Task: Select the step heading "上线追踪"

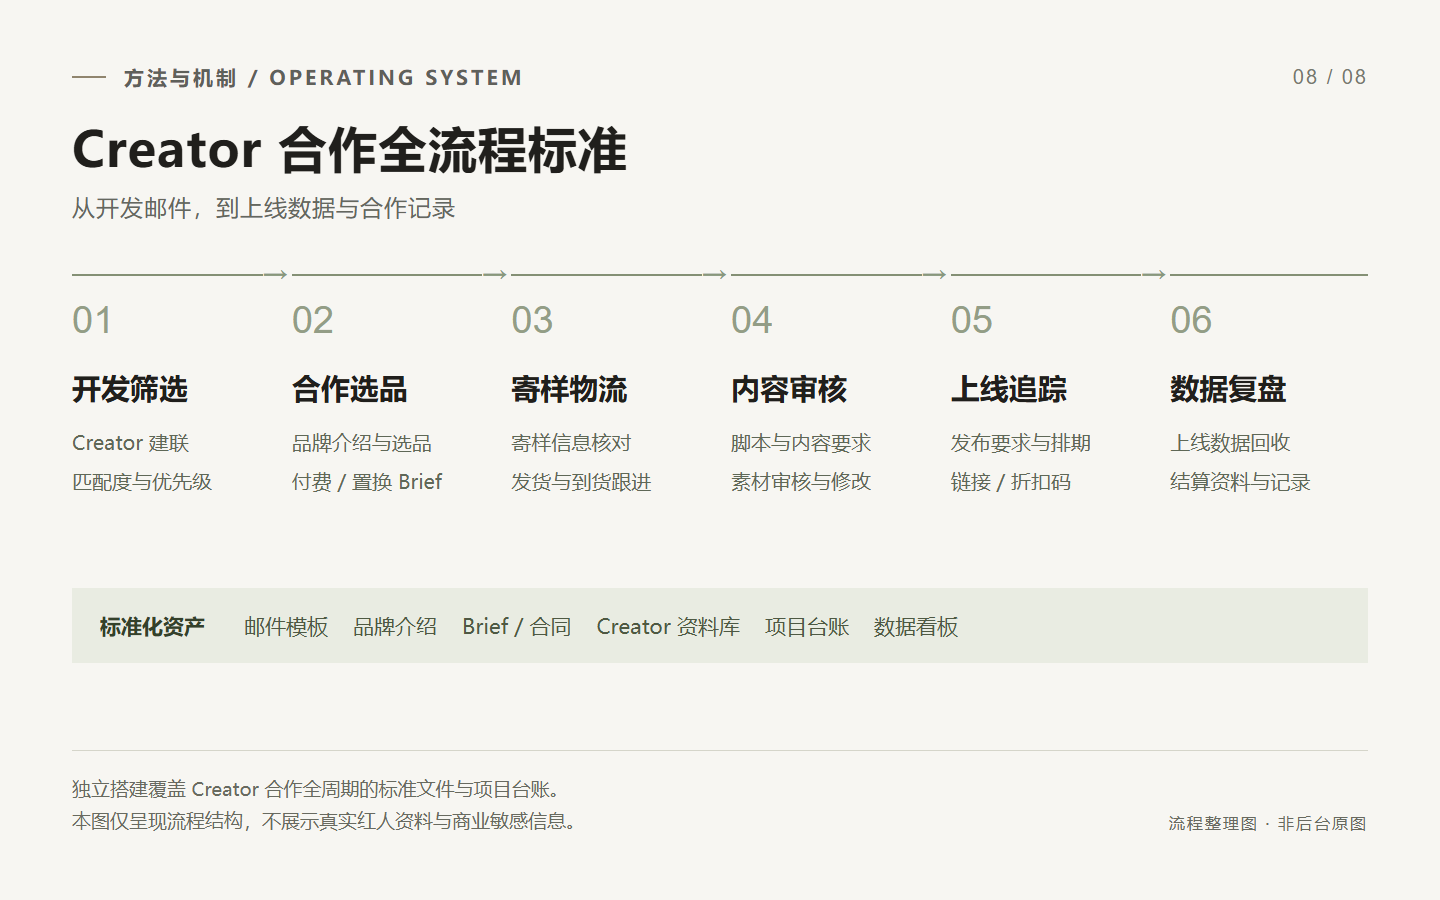Action: click(x=1009, y=389)
